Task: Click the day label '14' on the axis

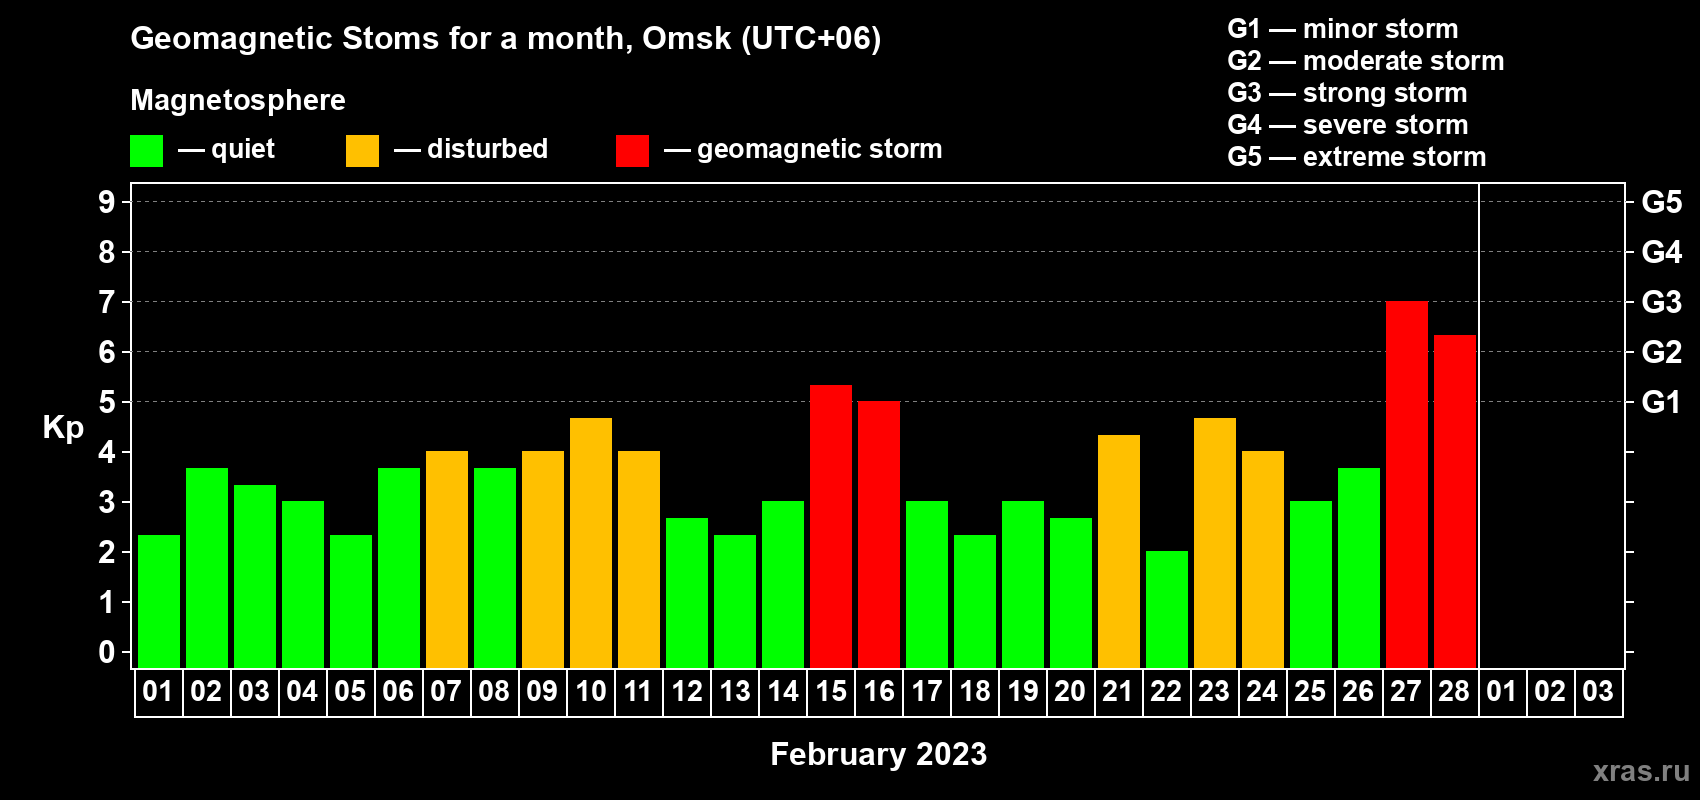Action: point(783,691)
